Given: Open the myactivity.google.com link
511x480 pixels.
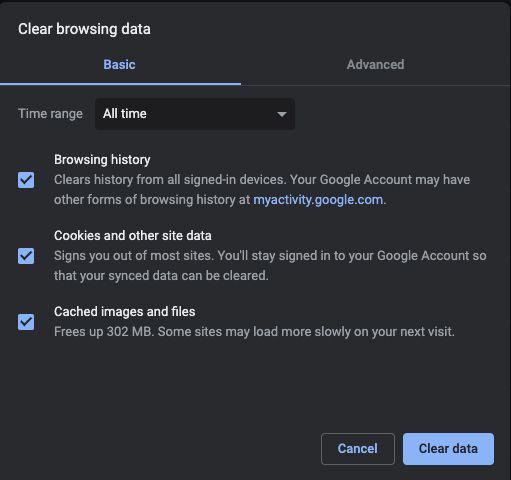Looking at the screenshot, I should pyautogui.click(x=318, y=200).
